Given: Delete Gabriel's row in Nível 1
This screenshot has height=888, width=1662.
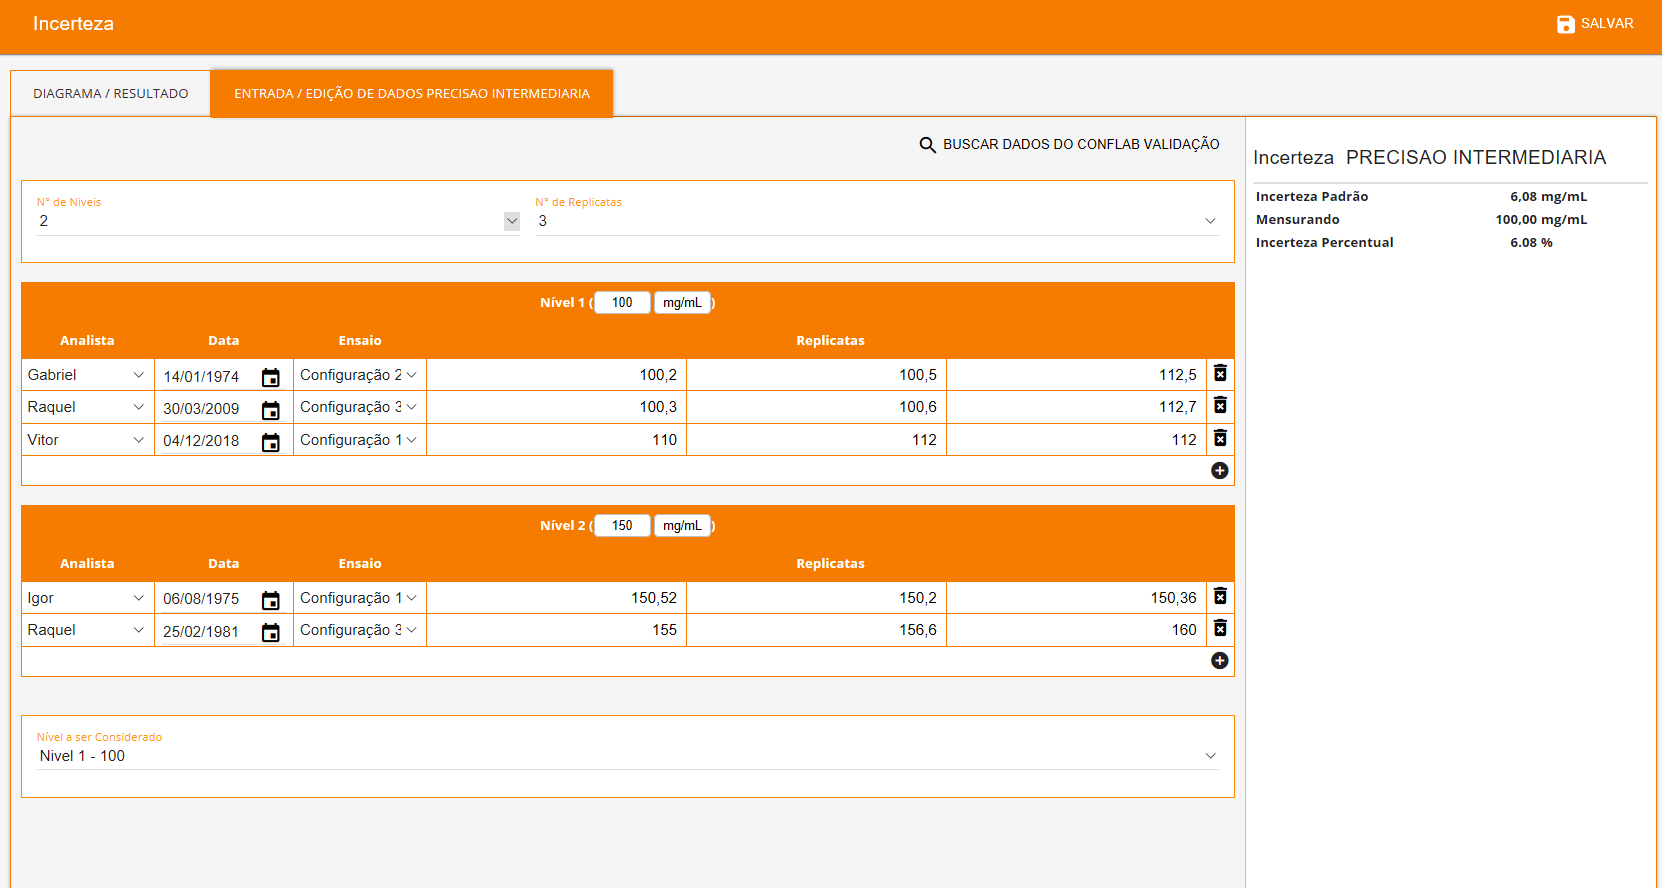Looking at the screenshot, I should [x=1220, y=373].
